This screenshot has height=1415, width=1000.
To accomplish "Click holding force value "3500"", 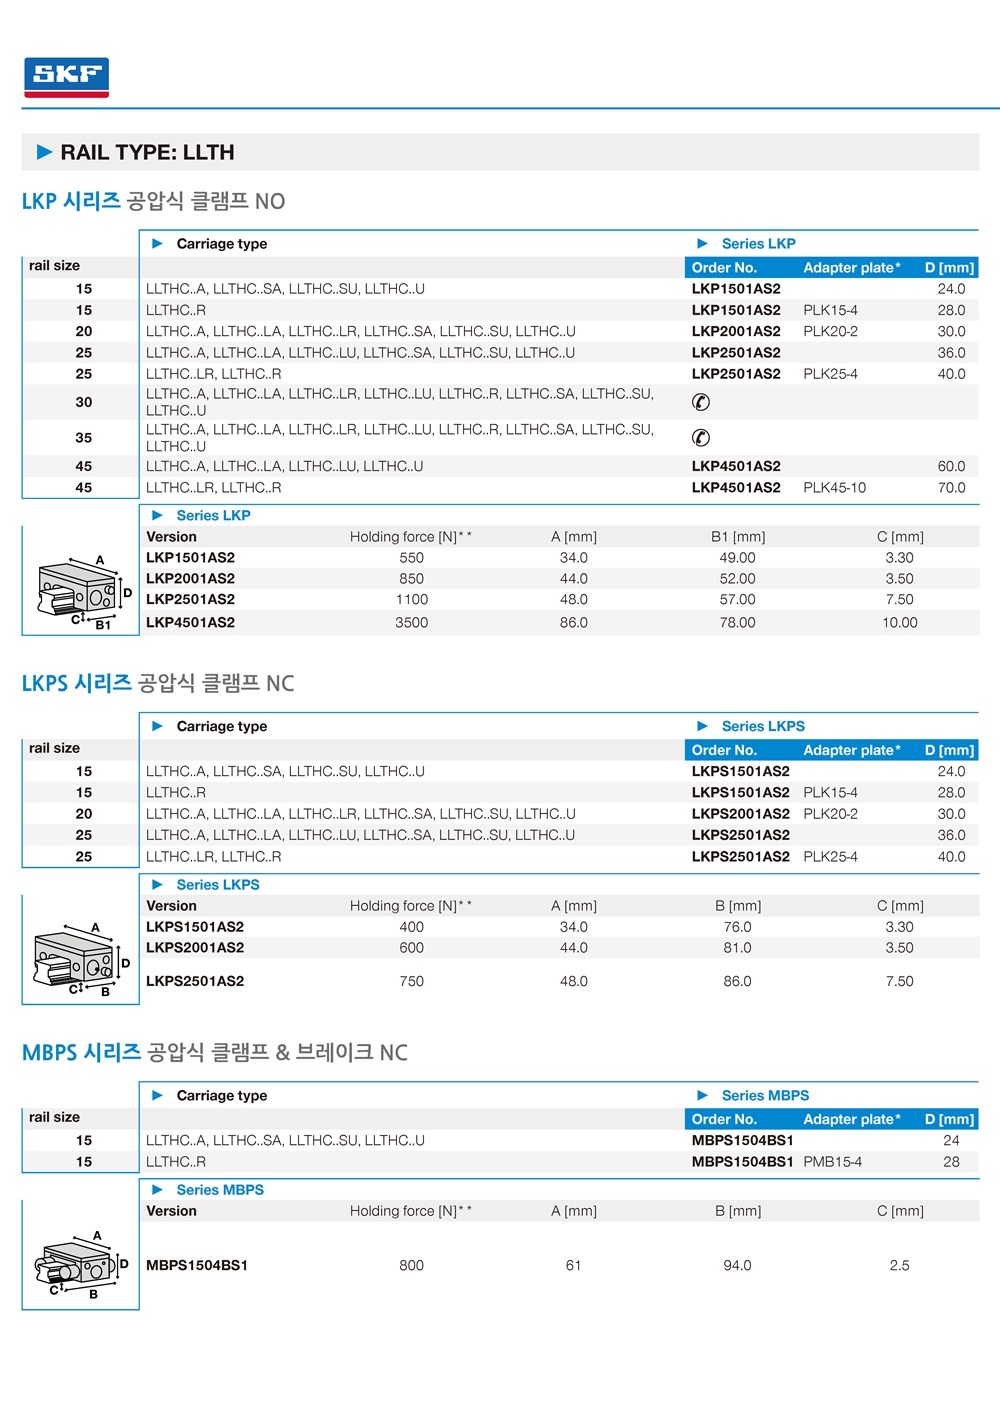I will pyautogui.click(x=411, y=622).
